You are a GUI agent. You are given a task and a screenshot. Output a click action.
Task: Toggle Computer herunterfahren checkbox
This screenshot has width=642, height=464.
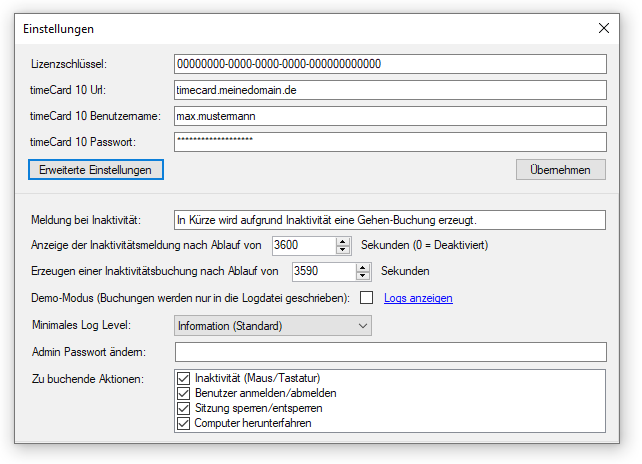(x=183, y=423)
